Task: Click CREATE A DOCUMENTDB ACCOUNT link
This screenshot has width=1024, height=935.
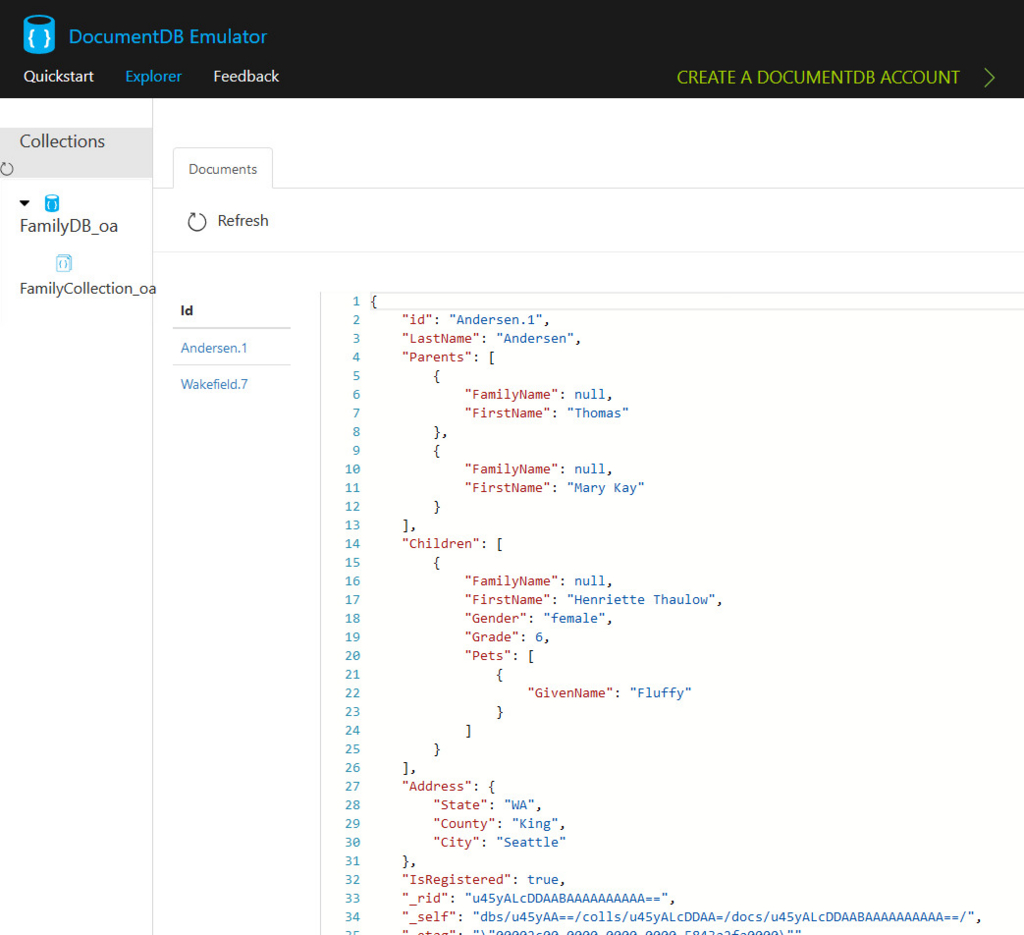Action: point(818,77)
